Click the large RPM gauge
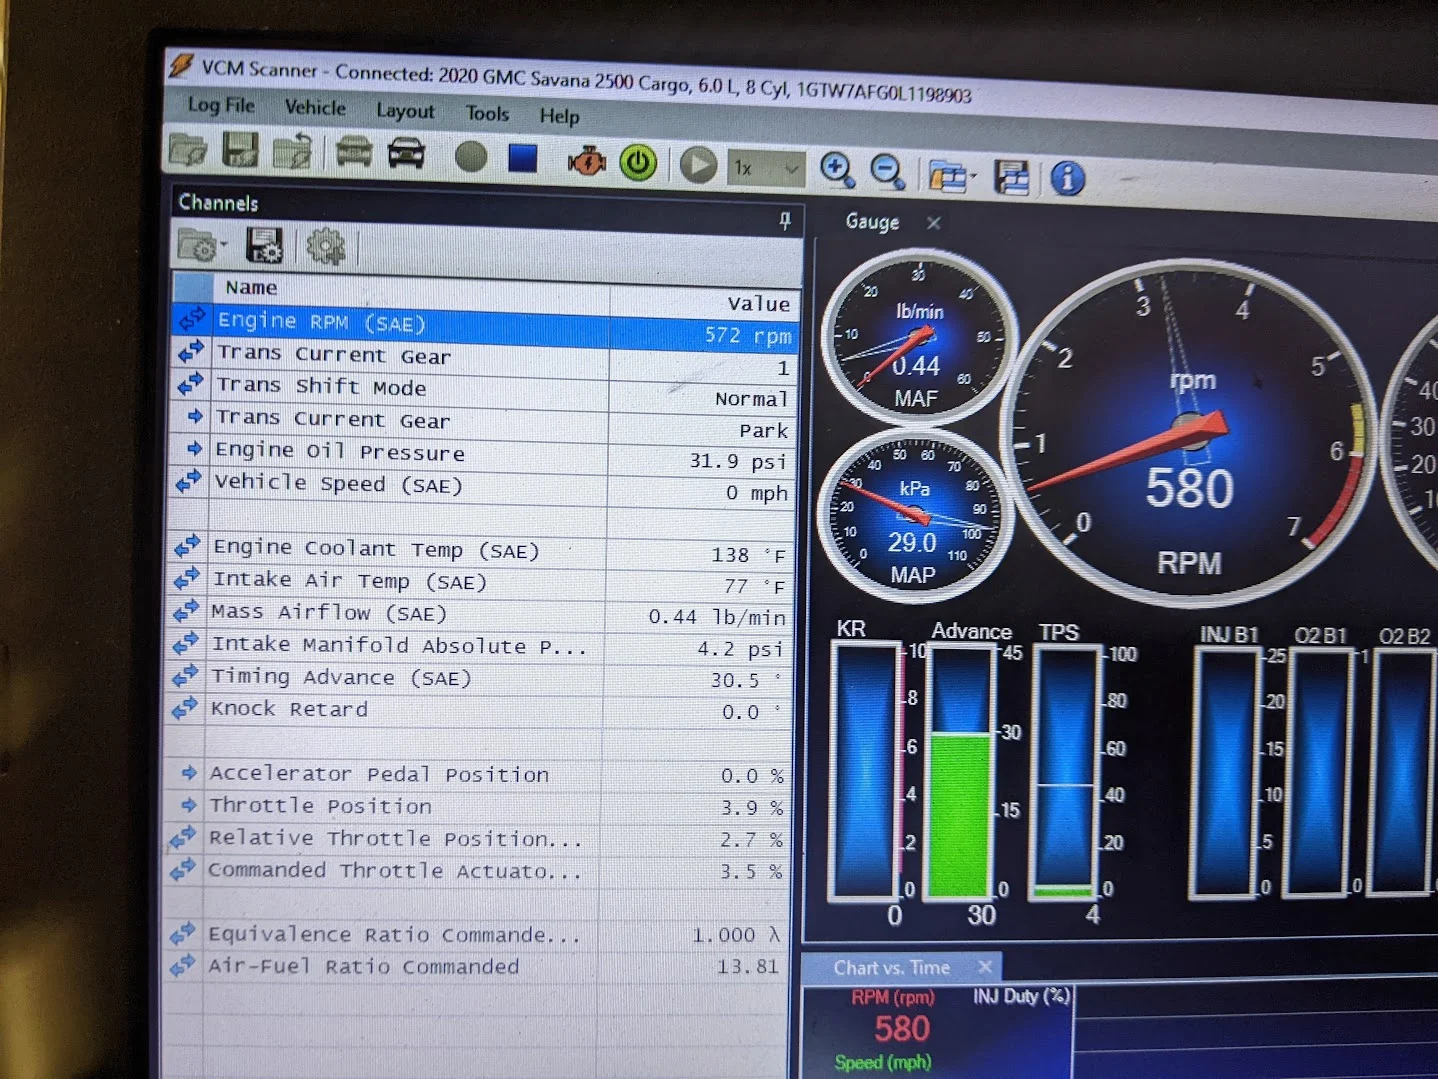 (1190, 435)
